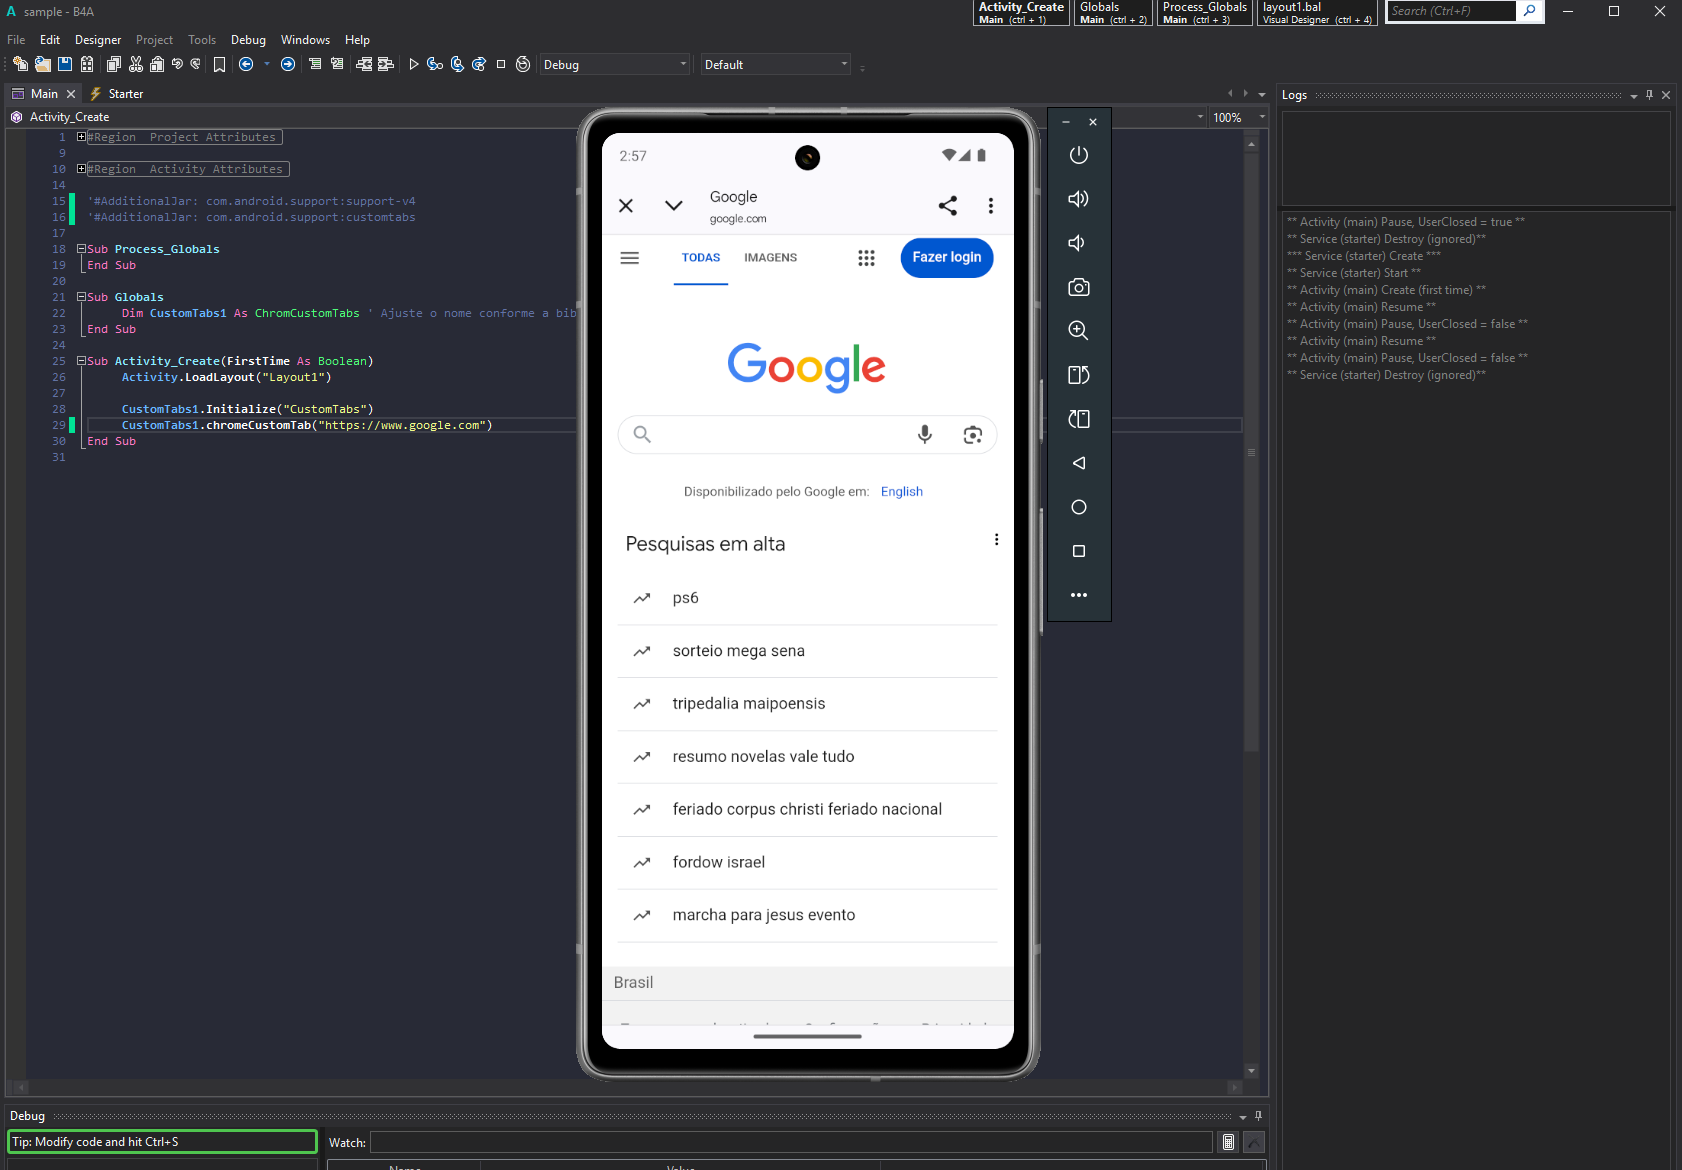Lower the emulator volume
Viewport: 1682px width, 1170px height.
click(1078, 243)
